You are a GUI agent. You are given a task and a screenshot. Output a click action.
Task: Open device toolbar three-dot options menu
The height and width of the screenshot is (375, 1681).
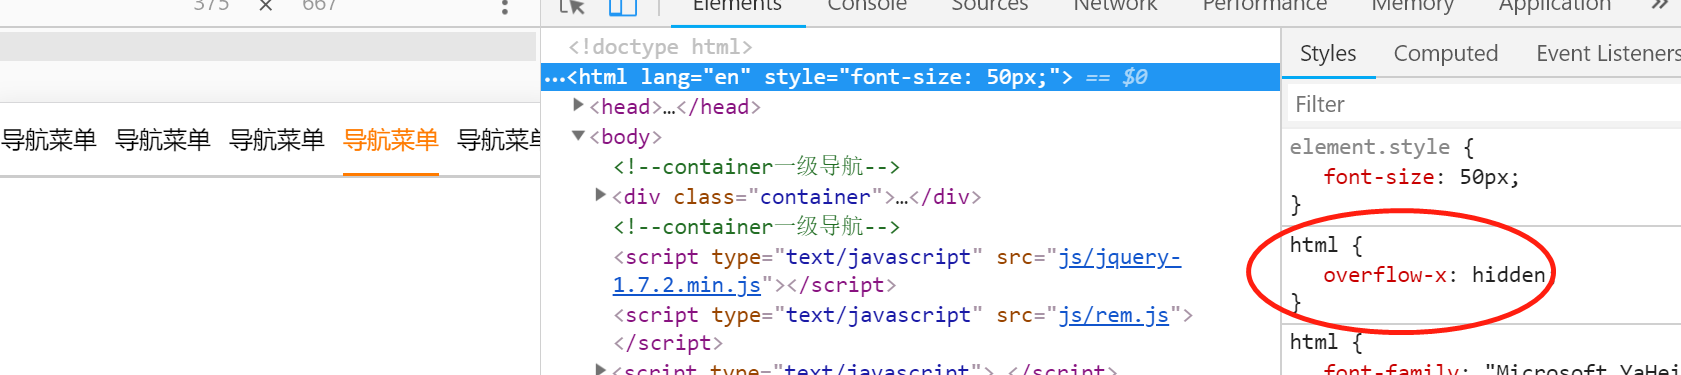[505, 7]
